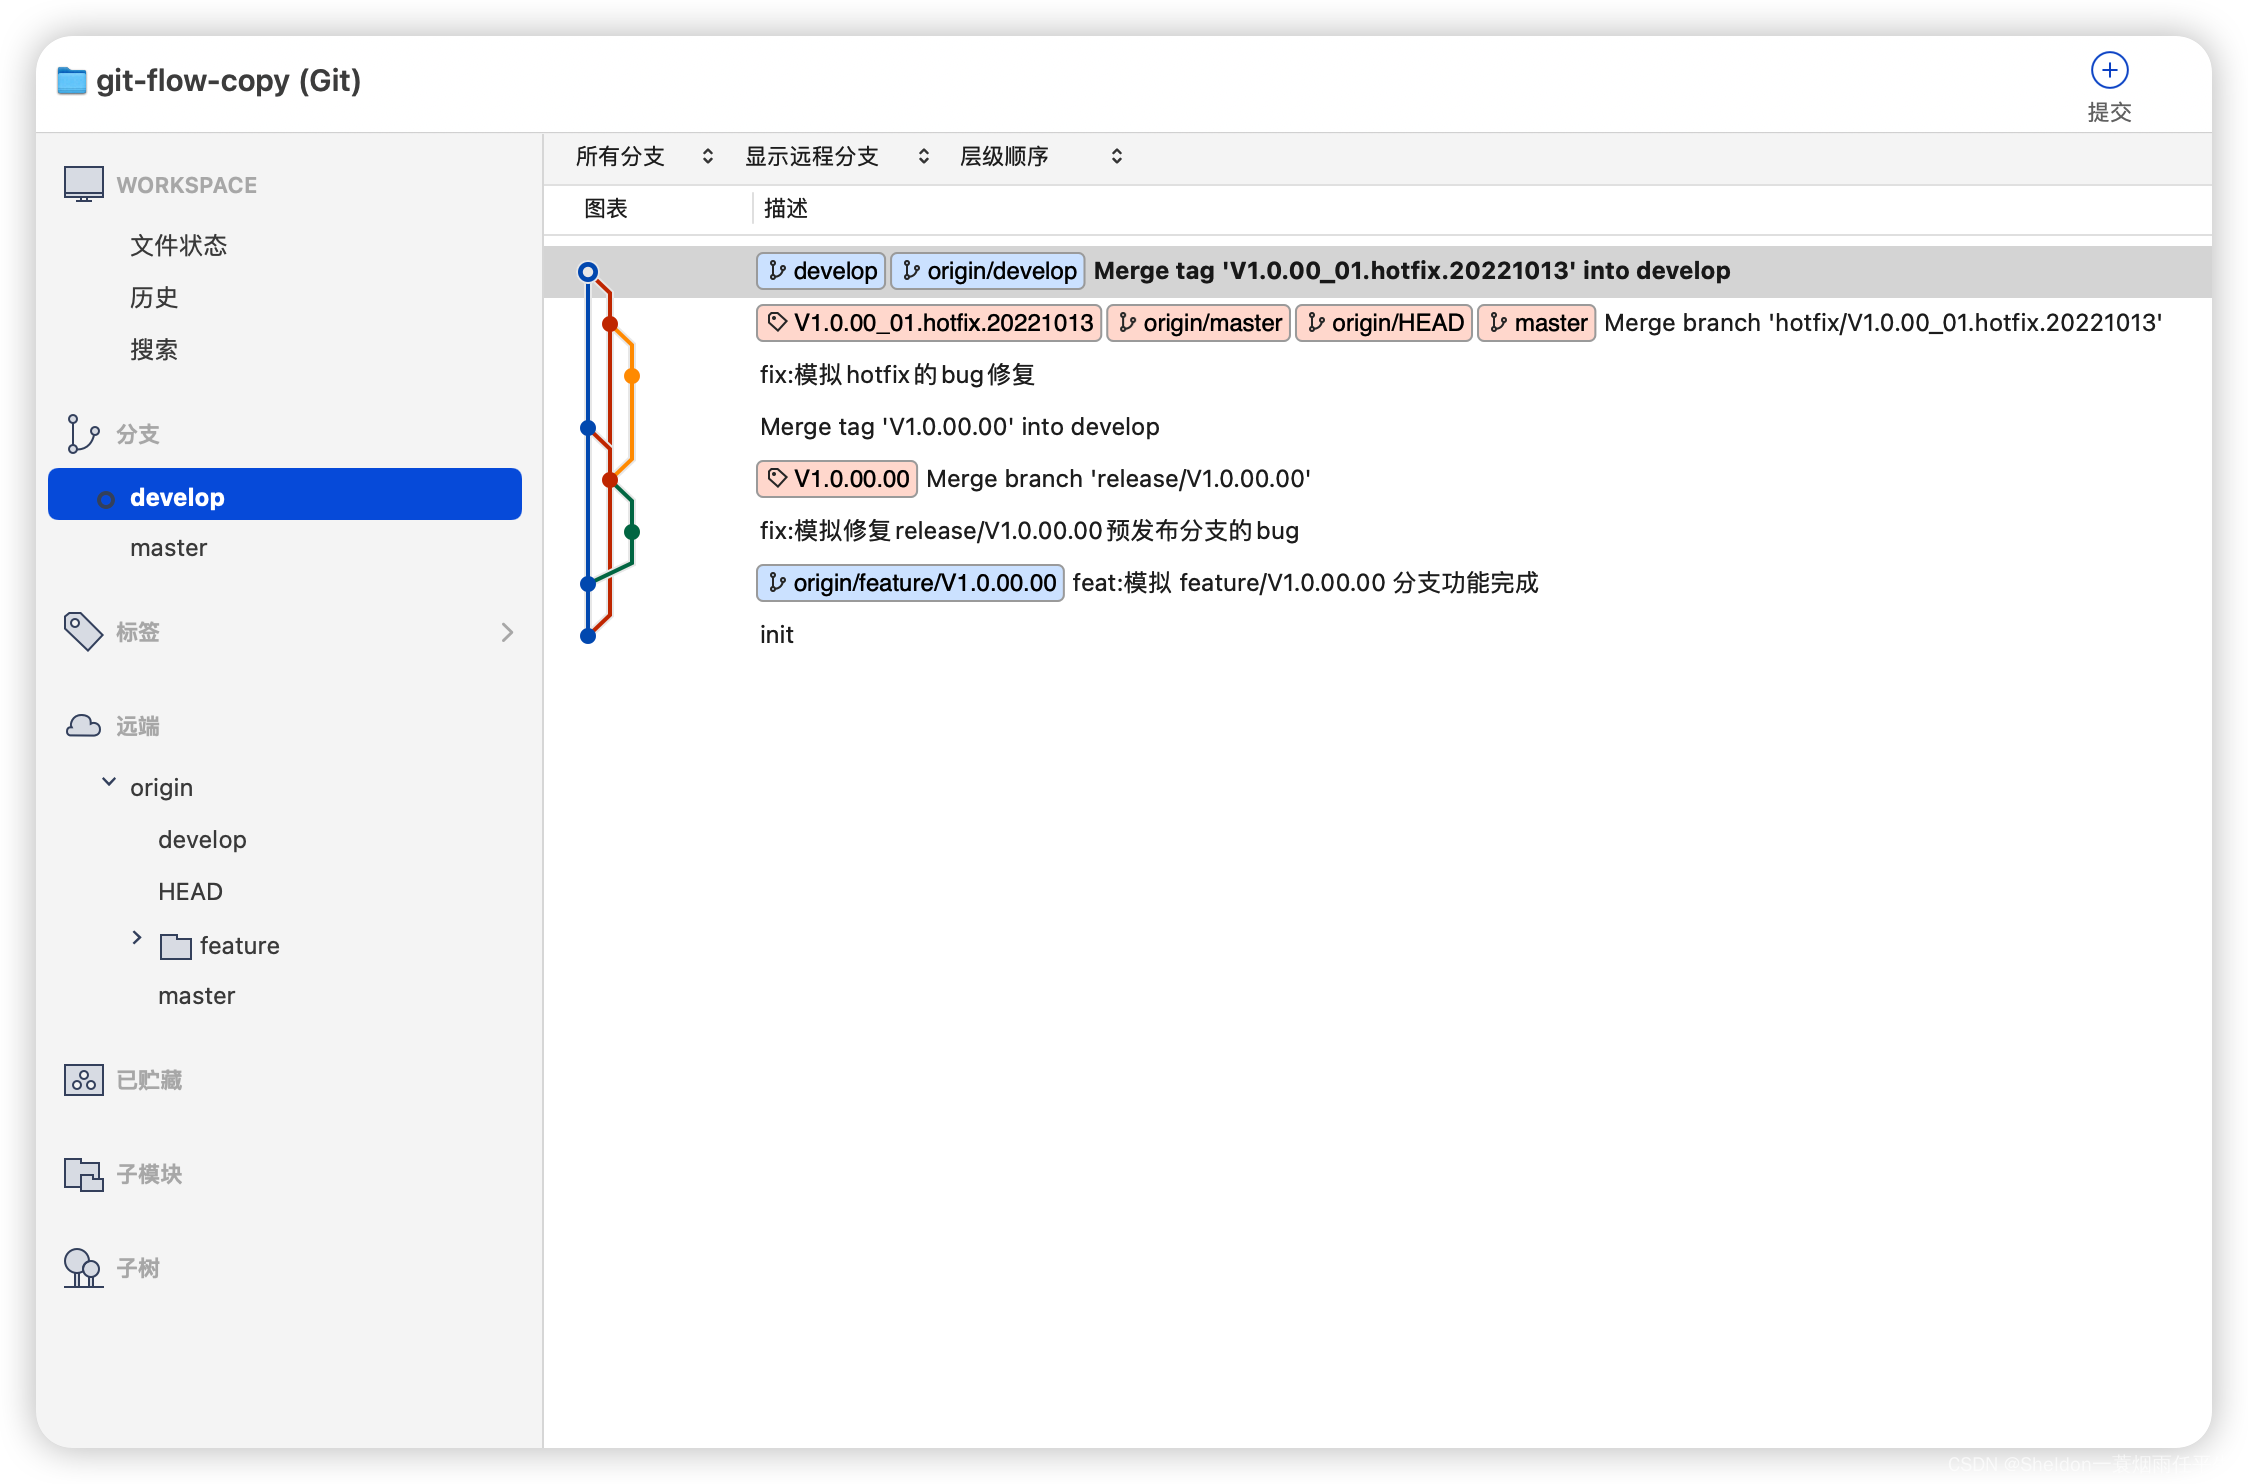Open the 显示远程分支 dropdown
Image resolution: width=2248 pixels, height=1484 pixels.
point(837,156)
